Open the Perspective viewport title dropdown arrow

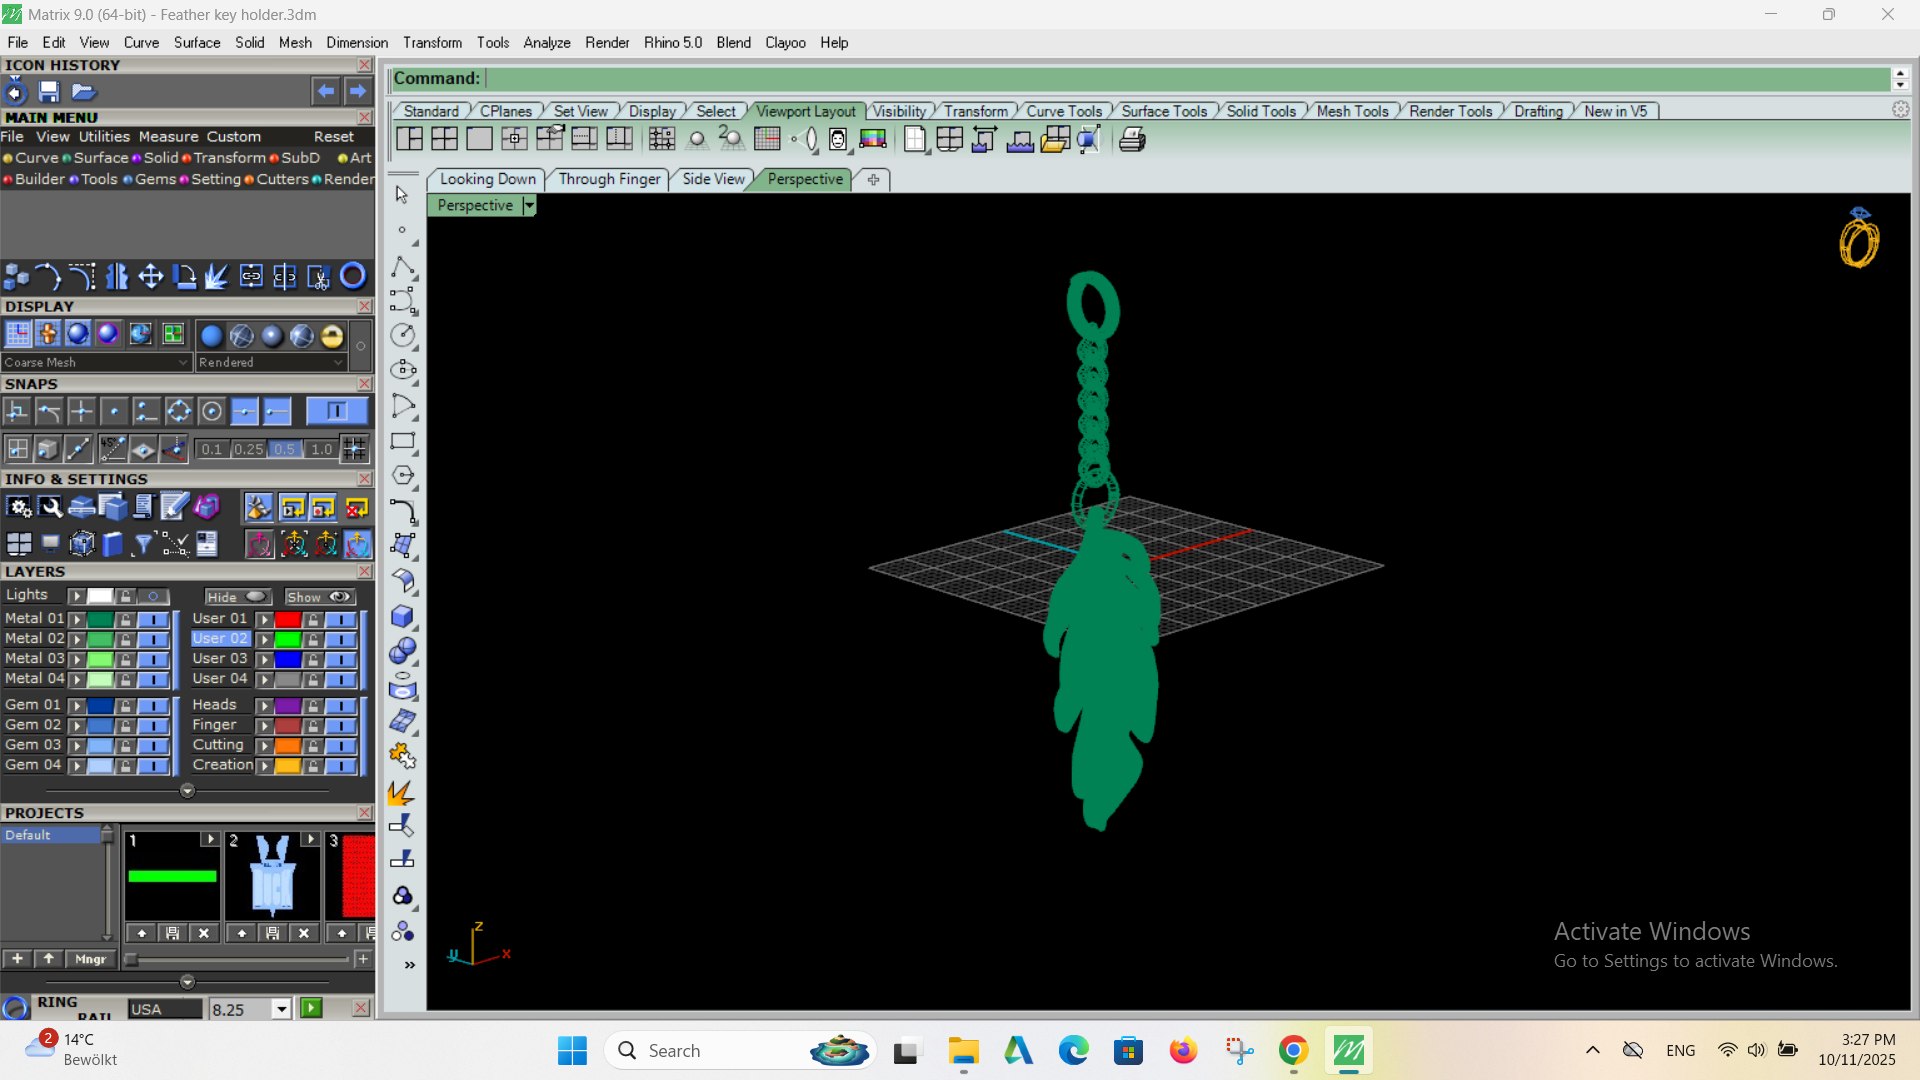[530, 205]
